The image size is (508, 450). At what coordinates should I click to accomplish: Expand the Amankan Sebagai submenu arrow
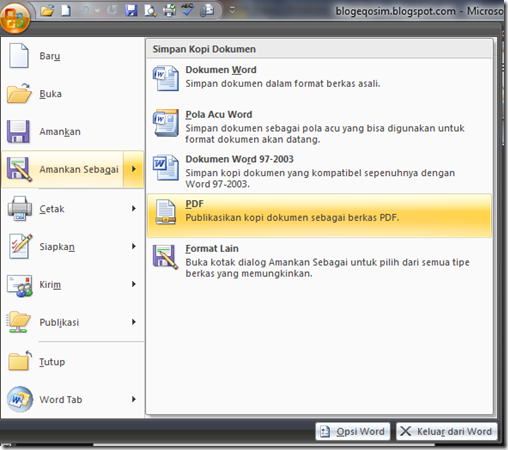coord(134,169)
